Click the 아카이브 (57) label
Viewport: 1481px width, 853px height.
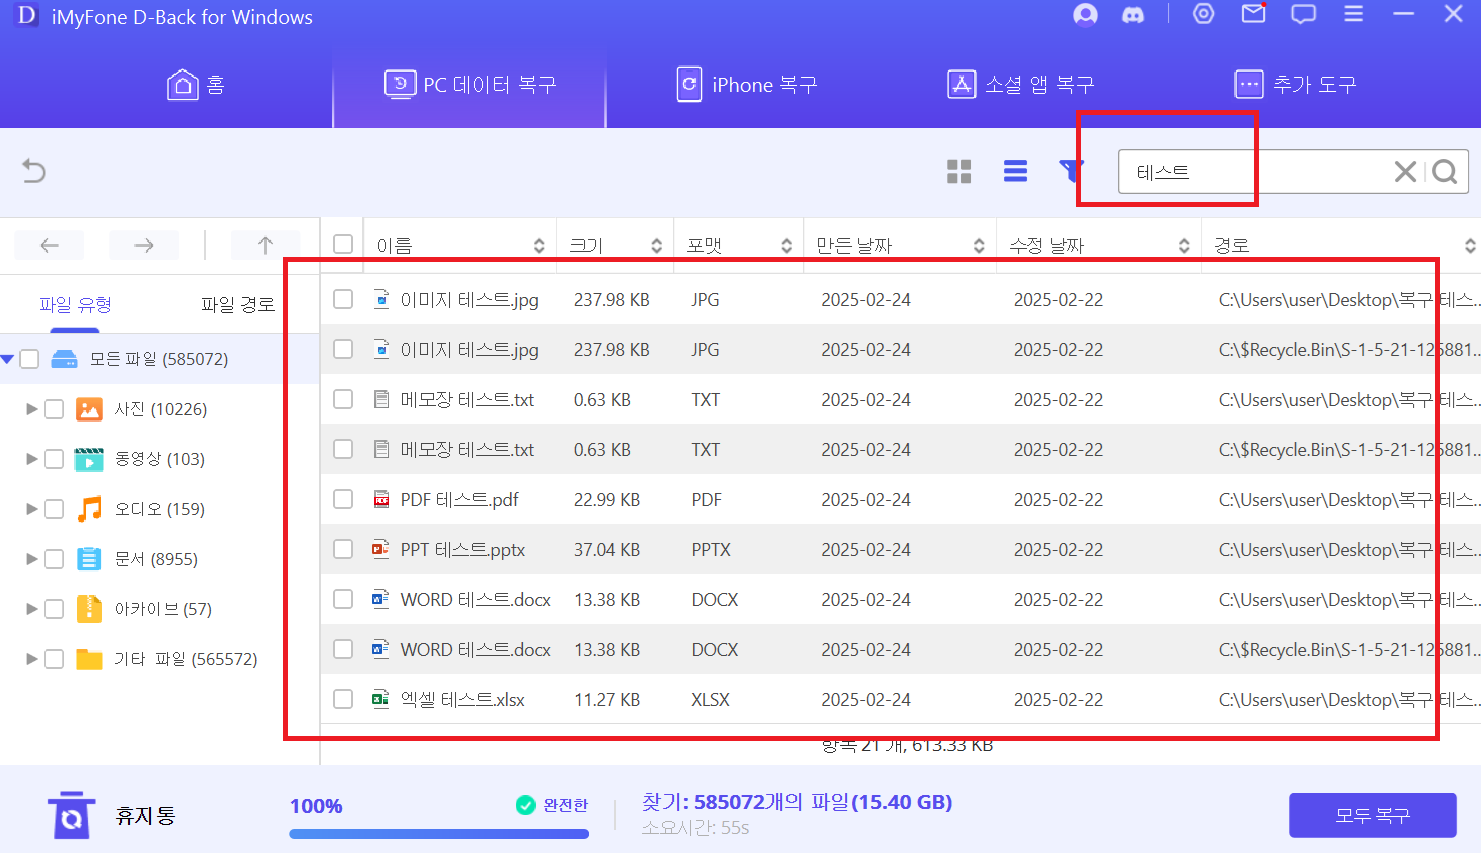(x=163, y=609)
